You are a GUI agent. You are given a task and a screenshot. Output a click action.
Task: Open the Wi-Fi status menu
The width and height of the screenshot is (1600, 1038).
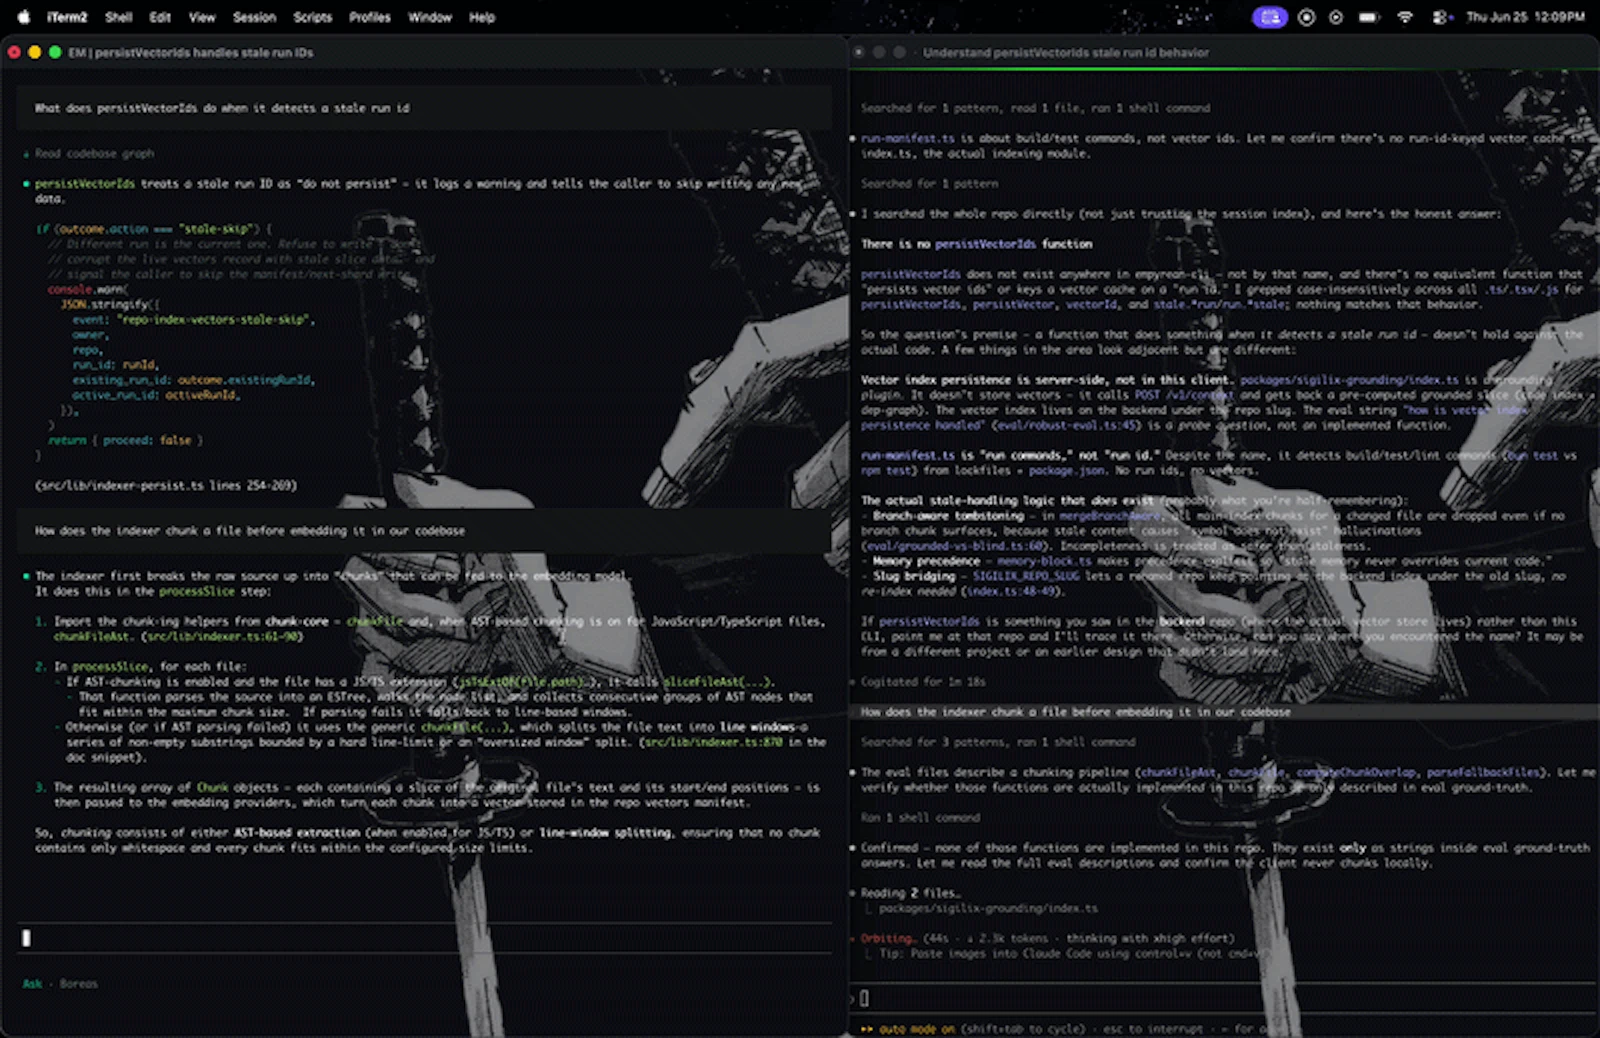[1405, 17]
